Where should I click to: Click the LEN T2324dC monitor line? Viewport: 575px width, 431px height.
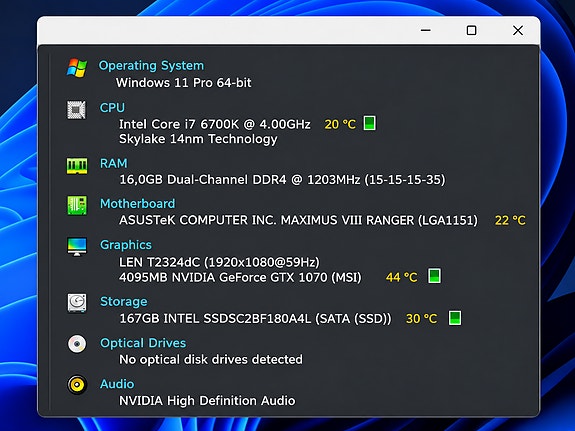[219, 262]
